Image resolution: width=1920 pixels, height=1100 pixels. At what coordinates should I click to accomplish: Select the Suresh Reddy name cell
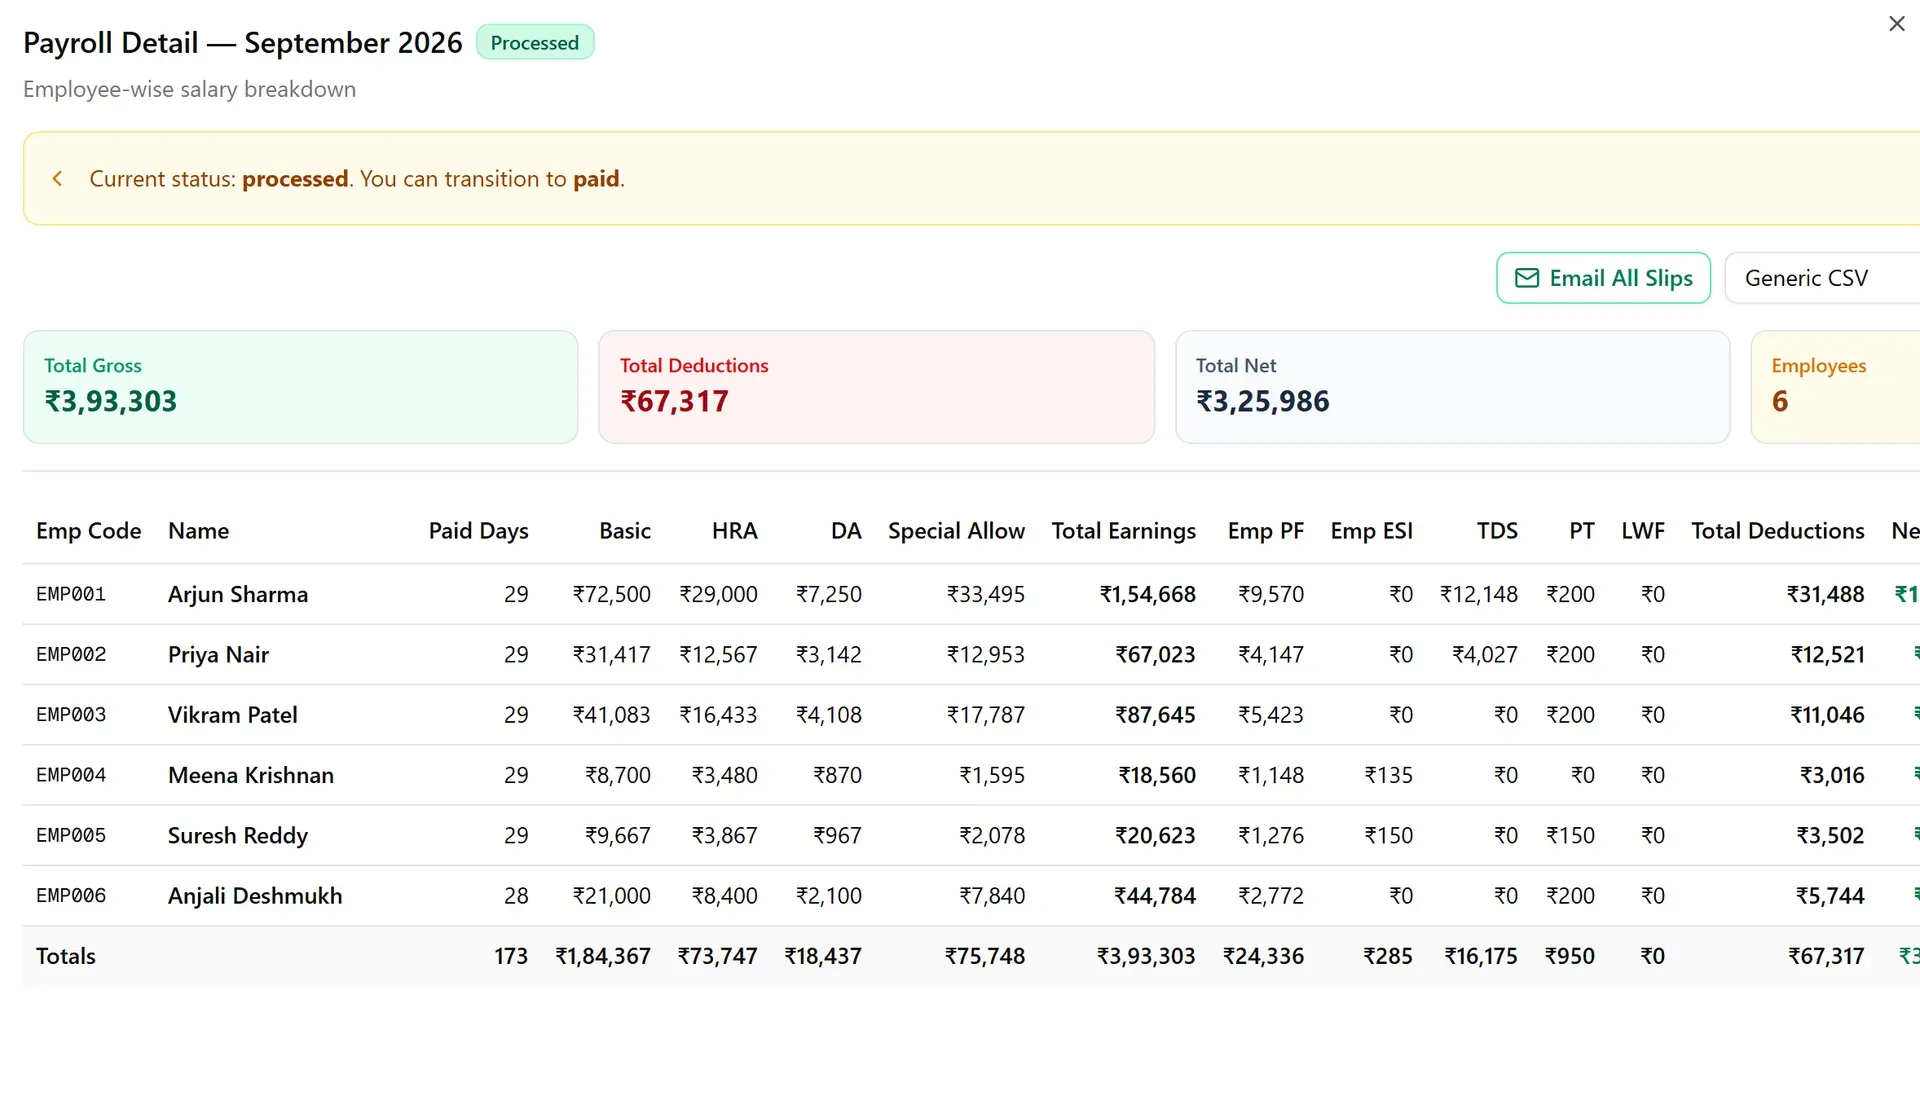(238, 835)
